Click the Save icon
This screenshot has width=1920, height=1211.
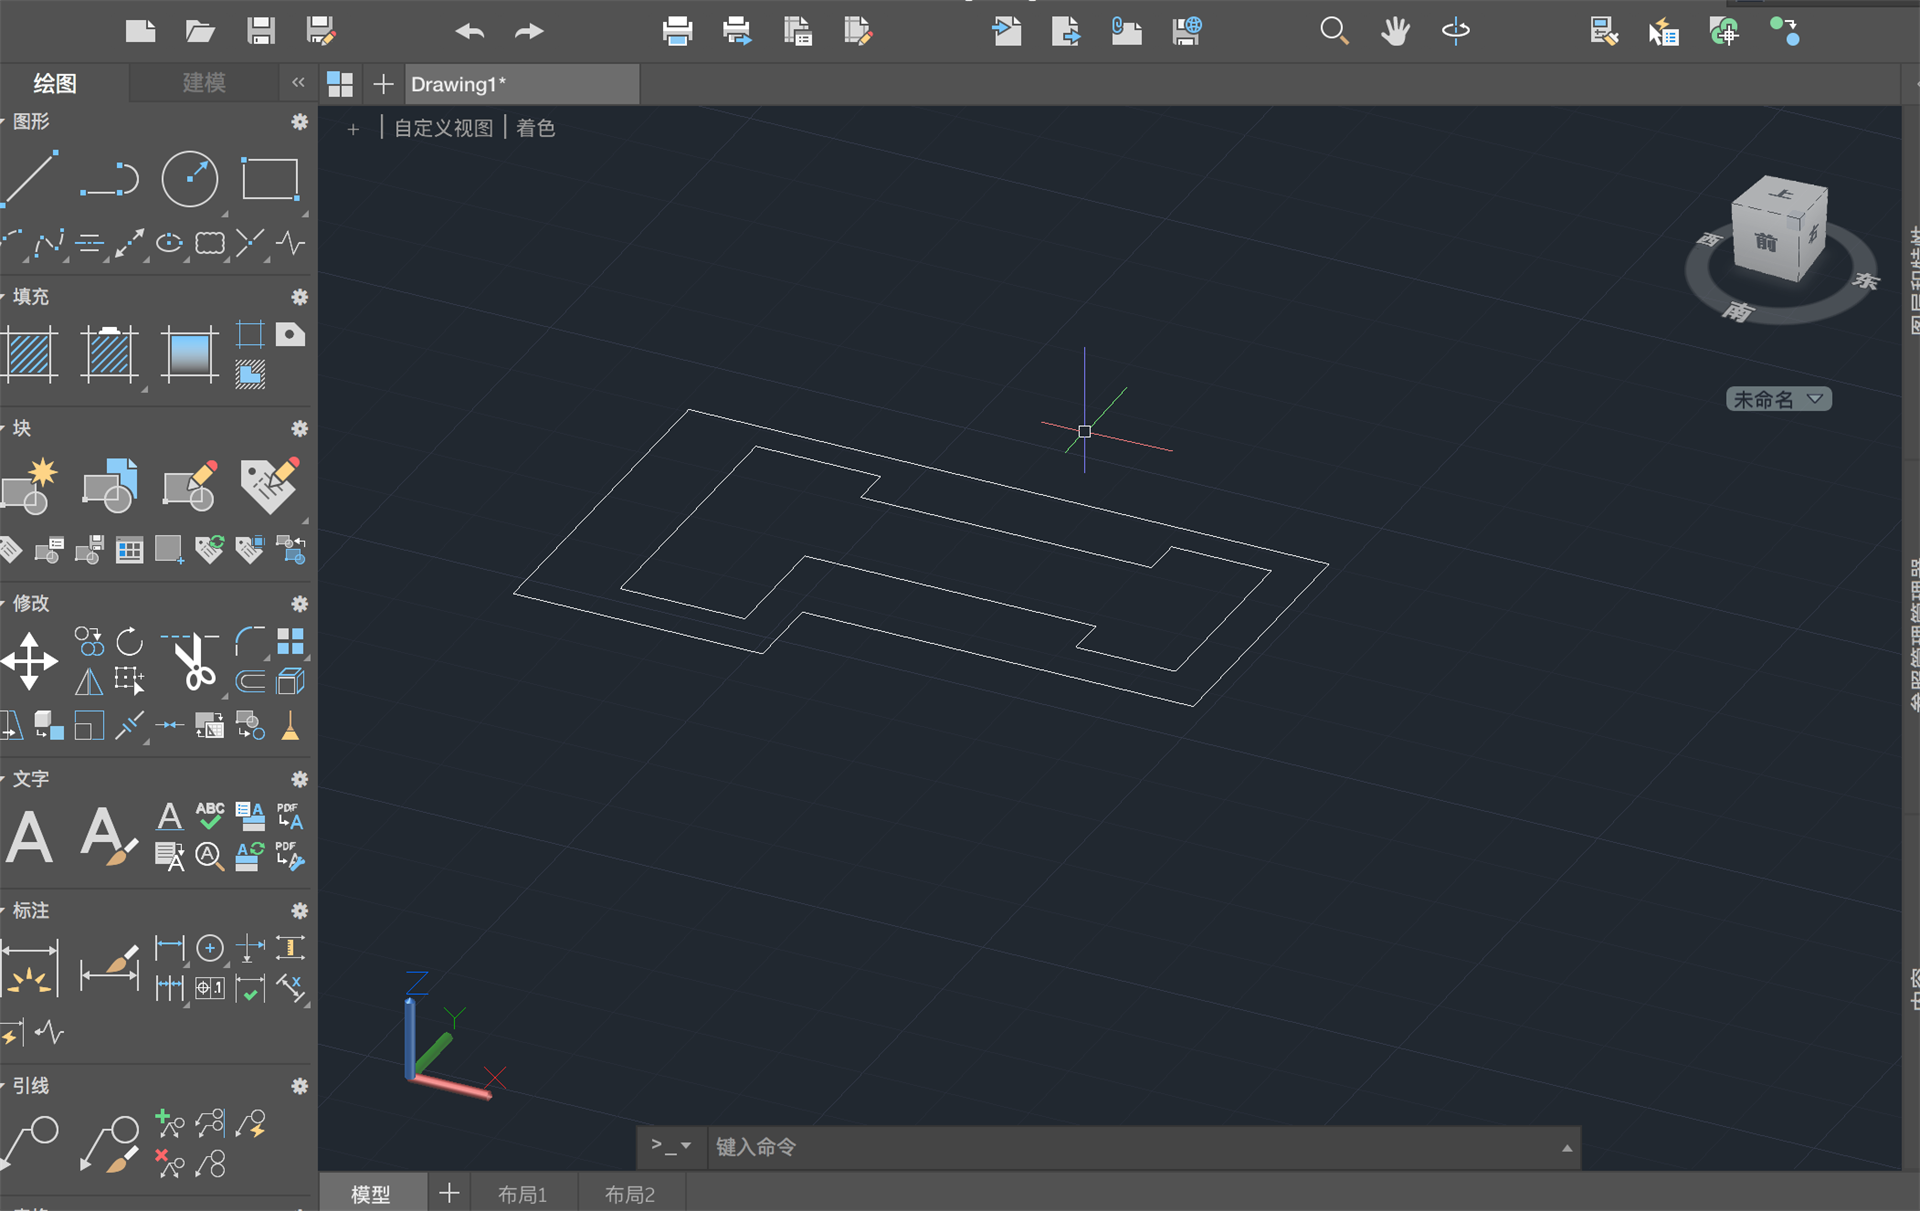click(x=261, y=31)
